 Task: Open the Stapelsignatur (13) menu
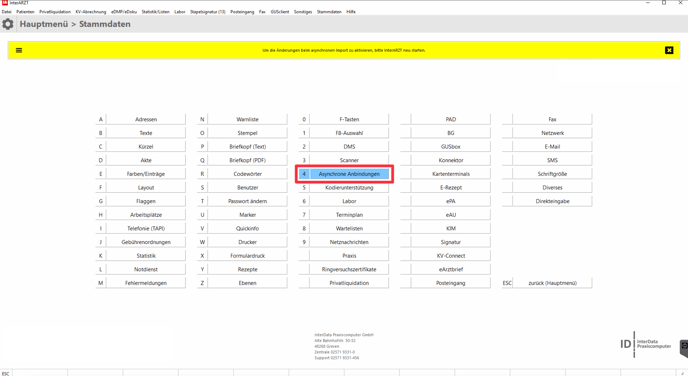point(208,12)
